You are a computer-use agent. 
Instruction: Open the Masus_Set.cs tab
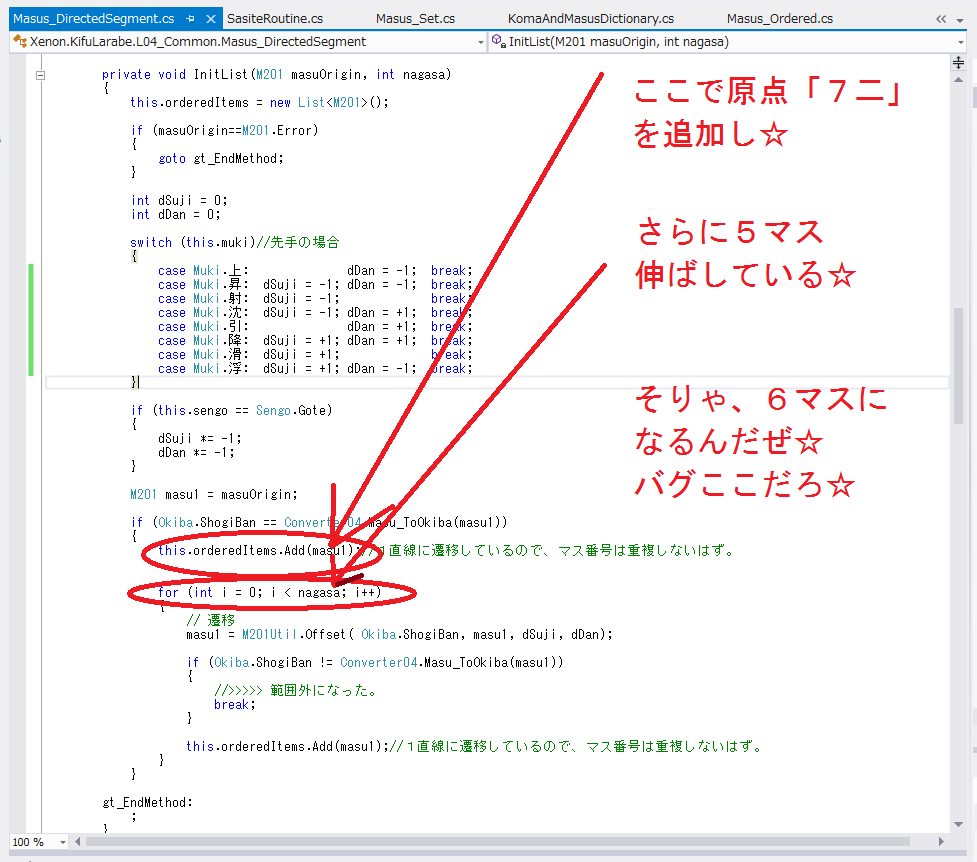pyautogui.click(x=415, y=19)
